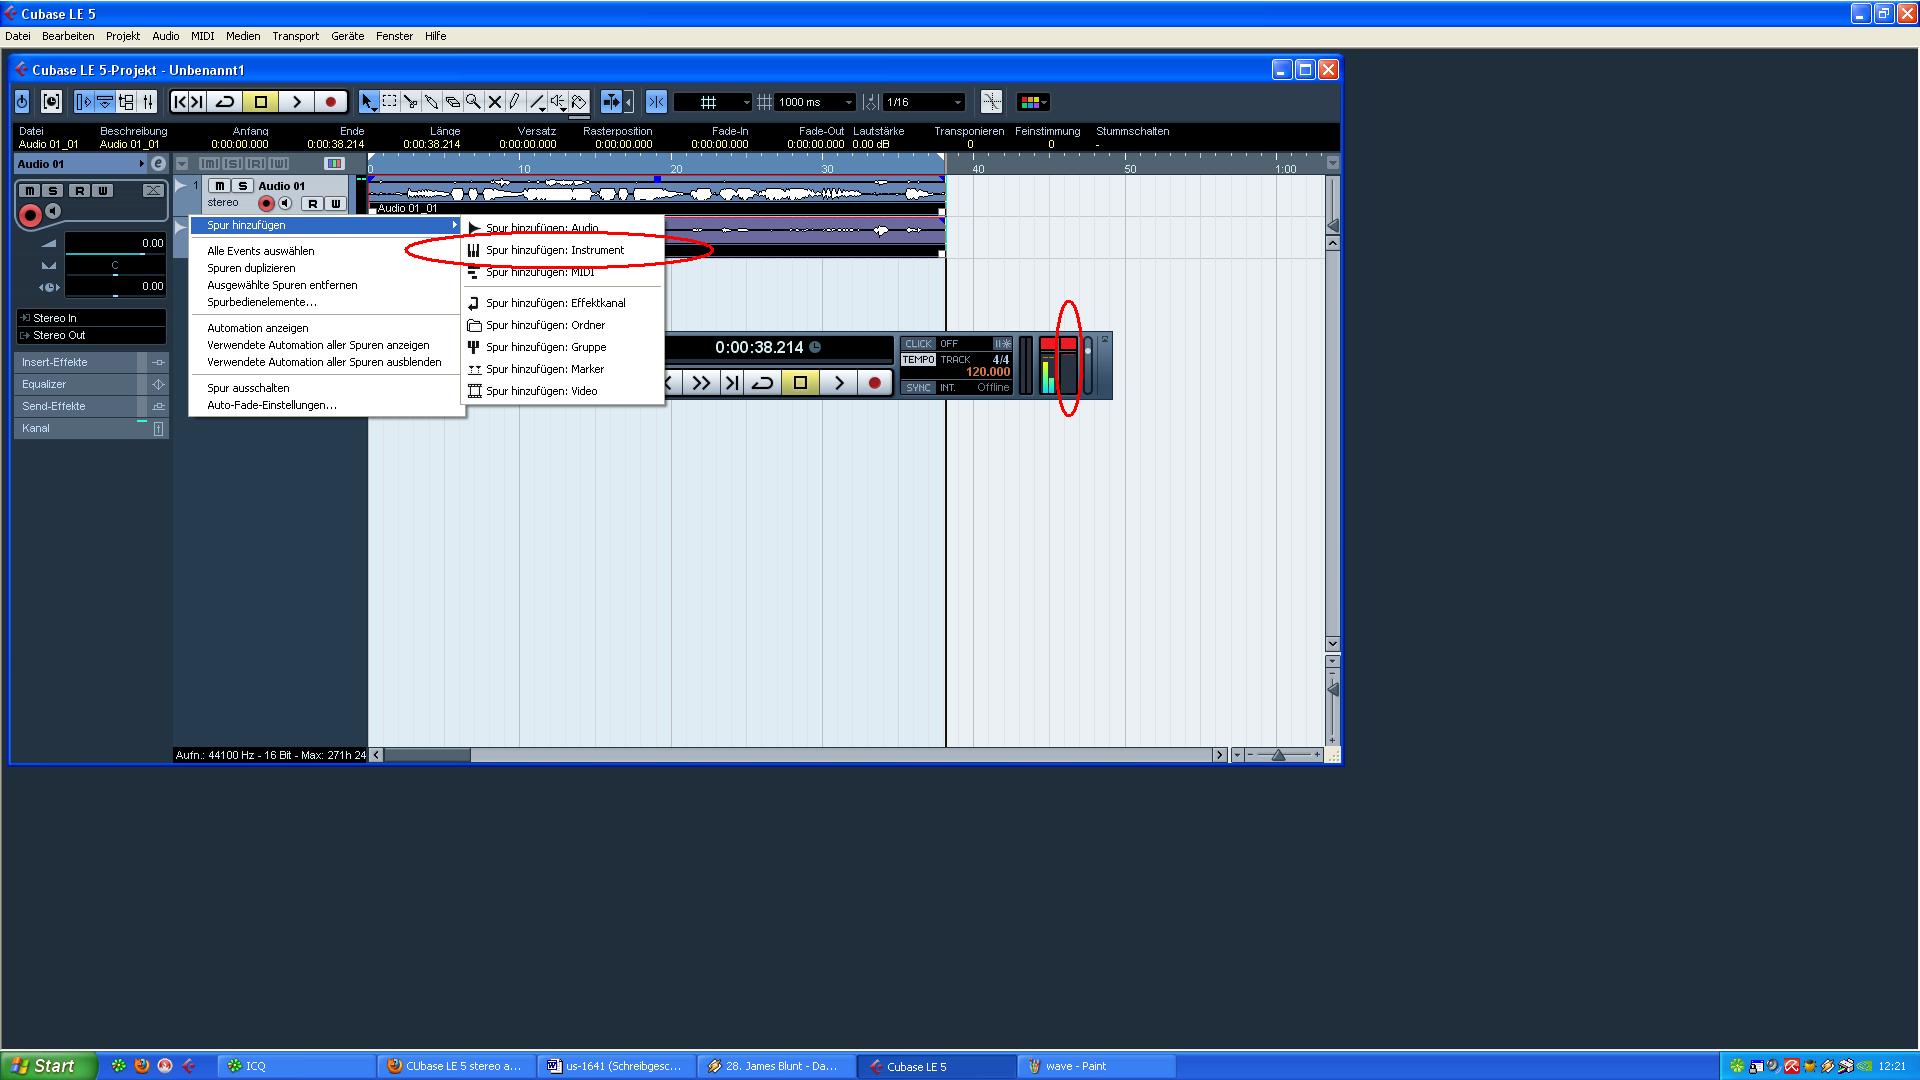Click toolbar Go to Previous Marker button
The height and width of the screenshot is (1080, 1920).
[x=180, y=102]
